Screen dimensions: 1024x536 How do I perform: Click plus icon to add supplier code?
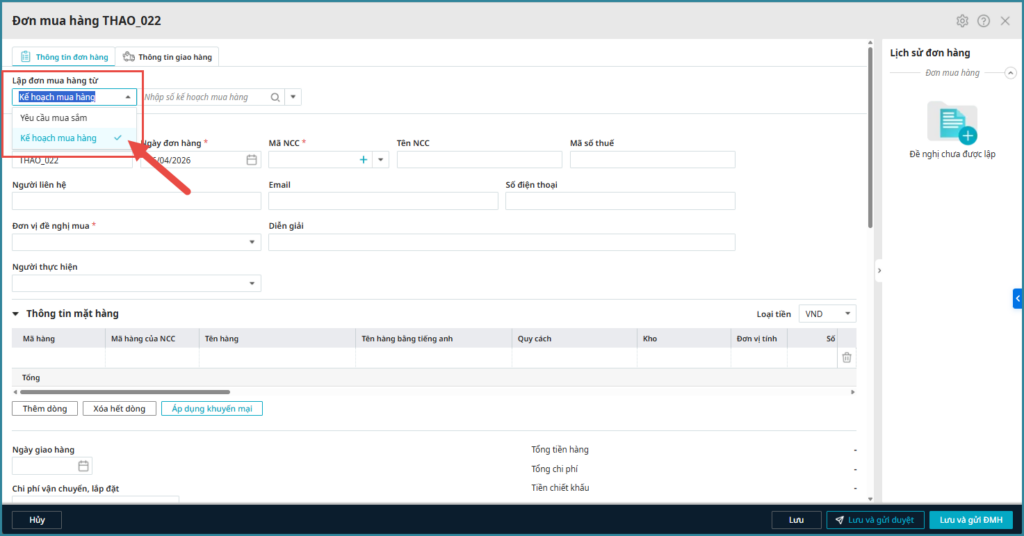click(x=363, y=160)
